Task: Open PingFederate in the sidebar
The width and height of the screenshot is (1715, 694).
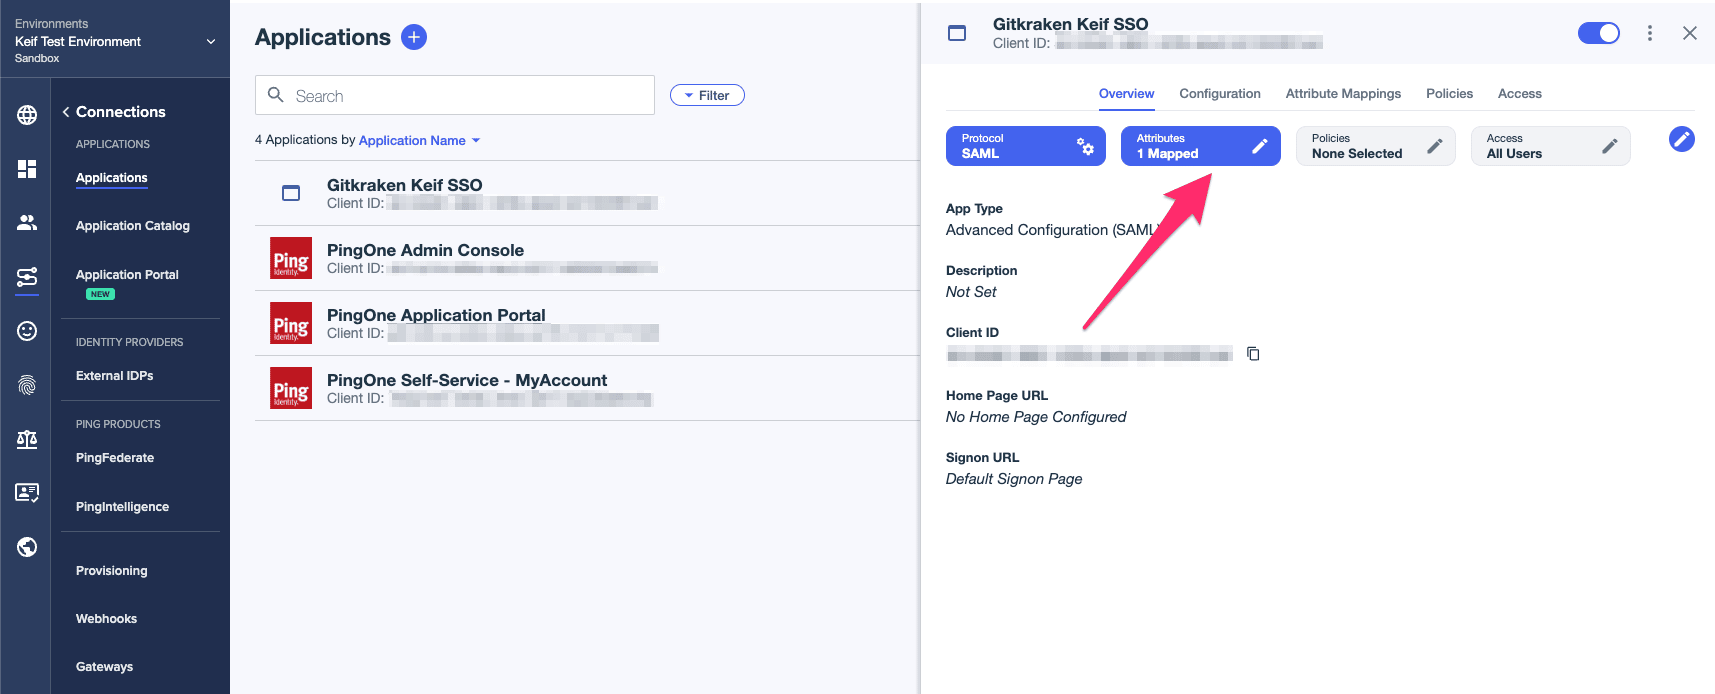Action: (x=115, y=458)
